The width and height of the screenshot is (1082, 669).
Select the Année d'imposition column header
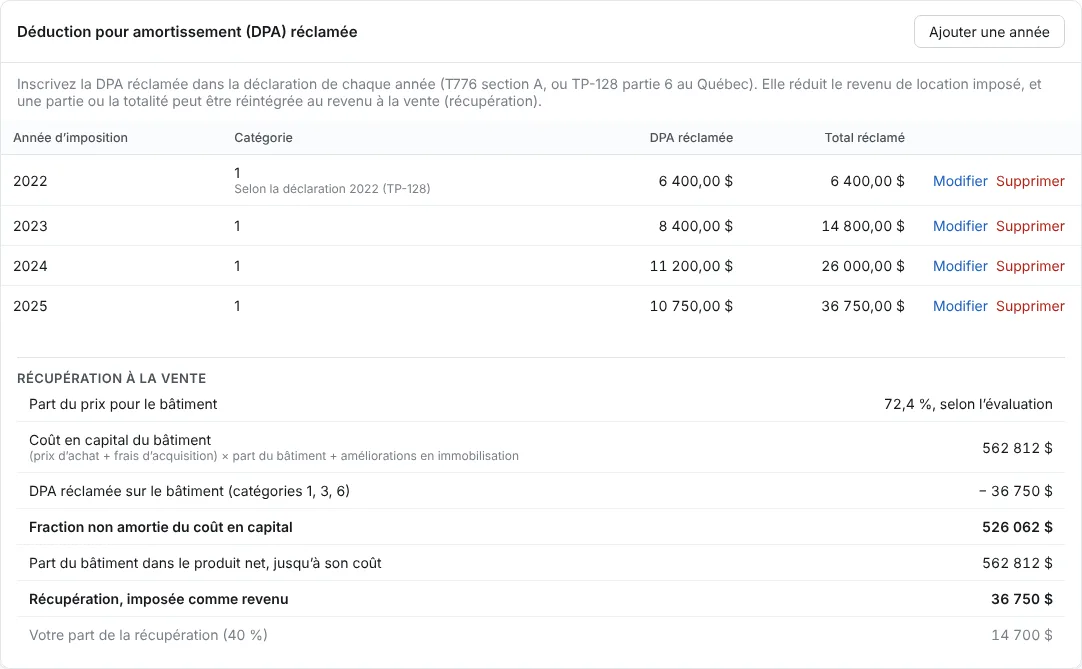(70, 137)
